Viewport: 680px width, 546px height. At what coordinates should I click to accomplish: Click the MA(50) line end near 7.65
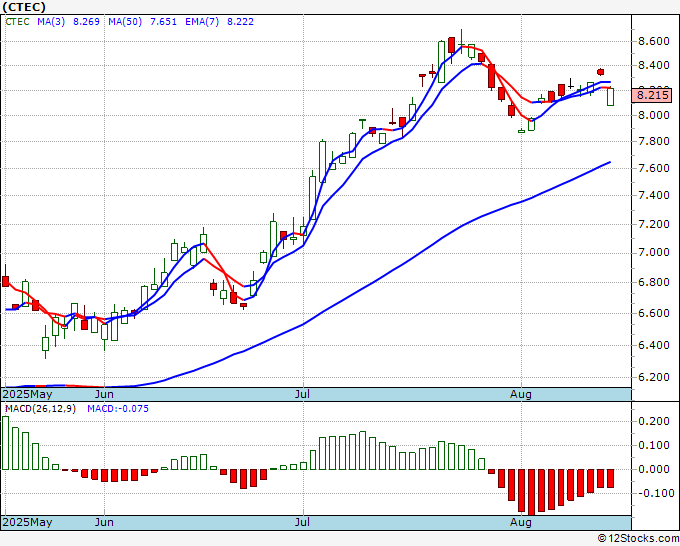coord(610,163)
